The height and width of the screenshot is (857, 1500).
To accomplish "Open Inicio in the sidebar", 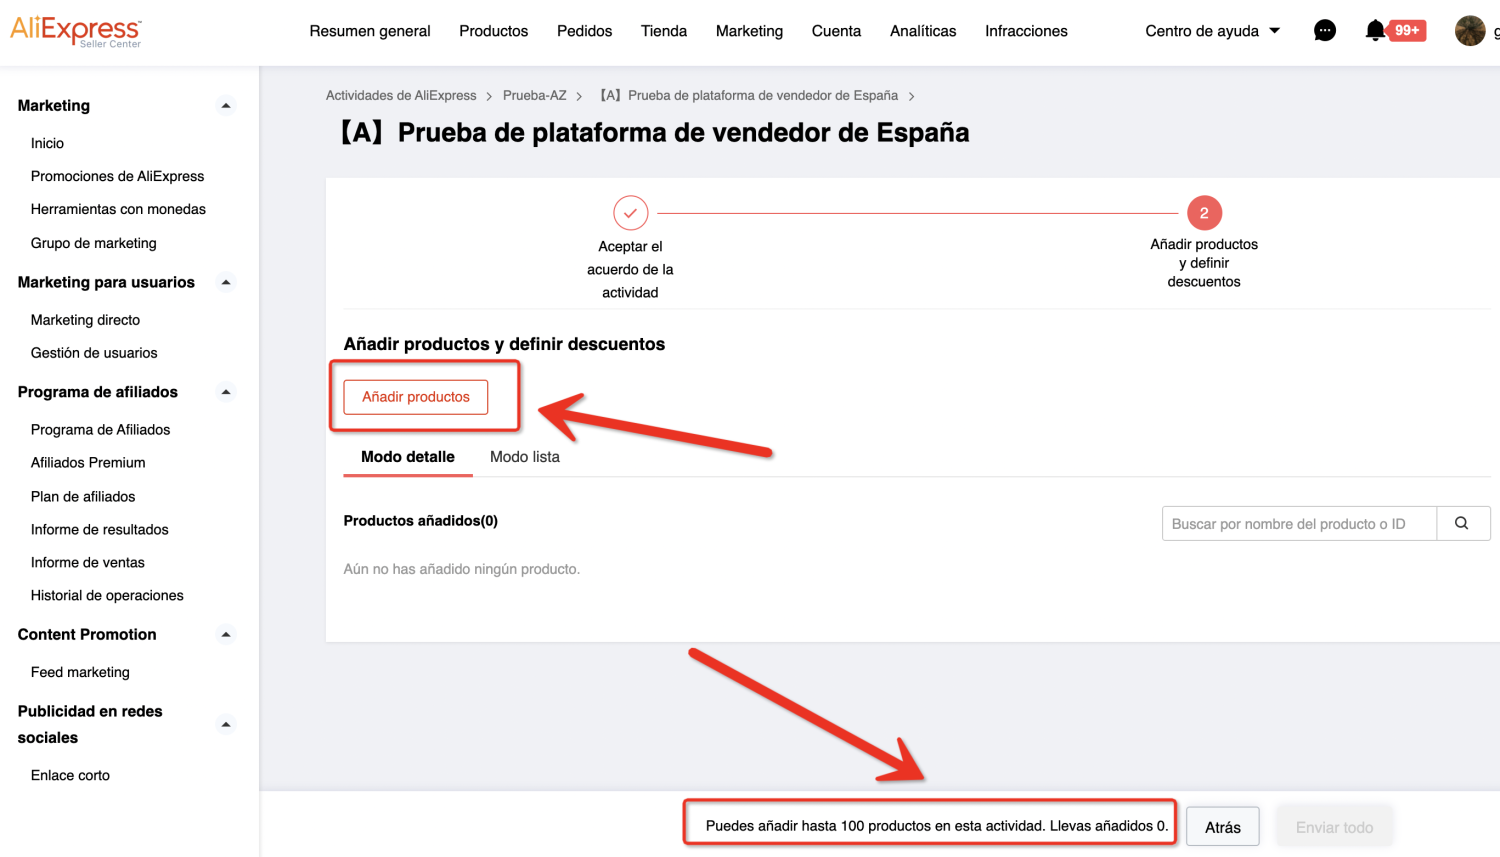I will (47, 143).
